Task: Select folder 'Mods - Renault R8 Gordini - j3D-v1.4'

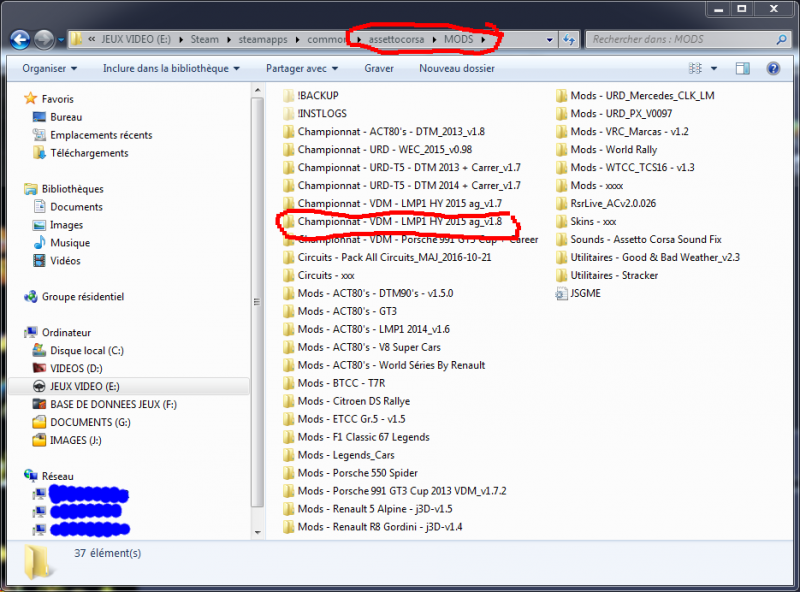Action: pos(380,527)
